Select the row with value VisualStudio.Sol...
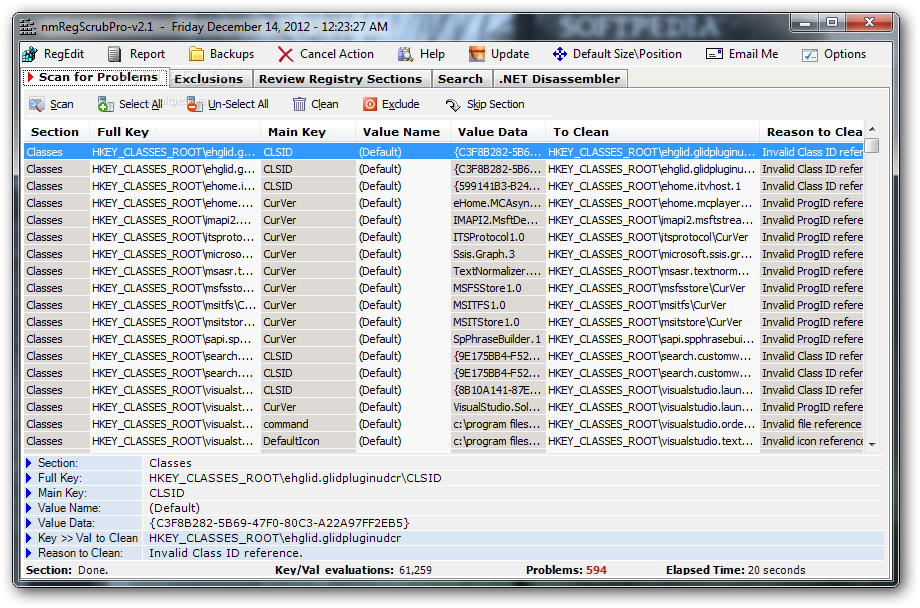The image size is (920, 608). (x=444, y=407)
